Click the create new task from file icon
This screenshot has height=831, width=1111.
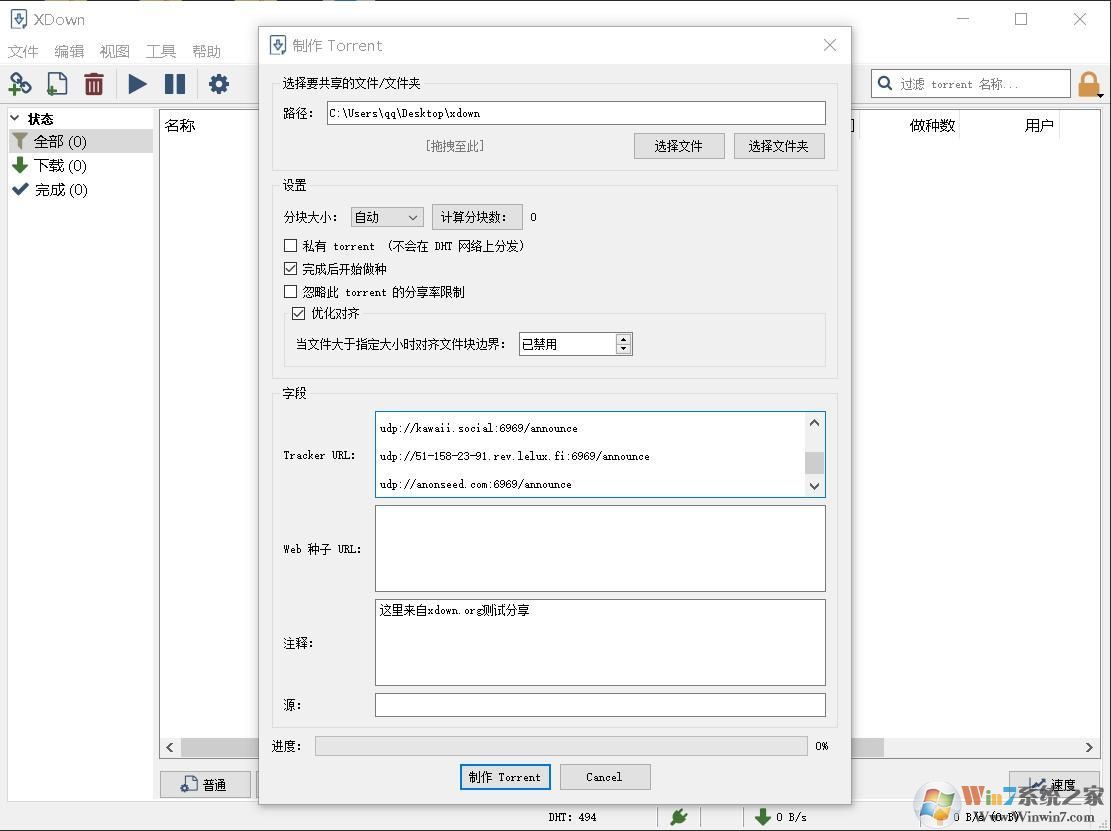[57, 84]
